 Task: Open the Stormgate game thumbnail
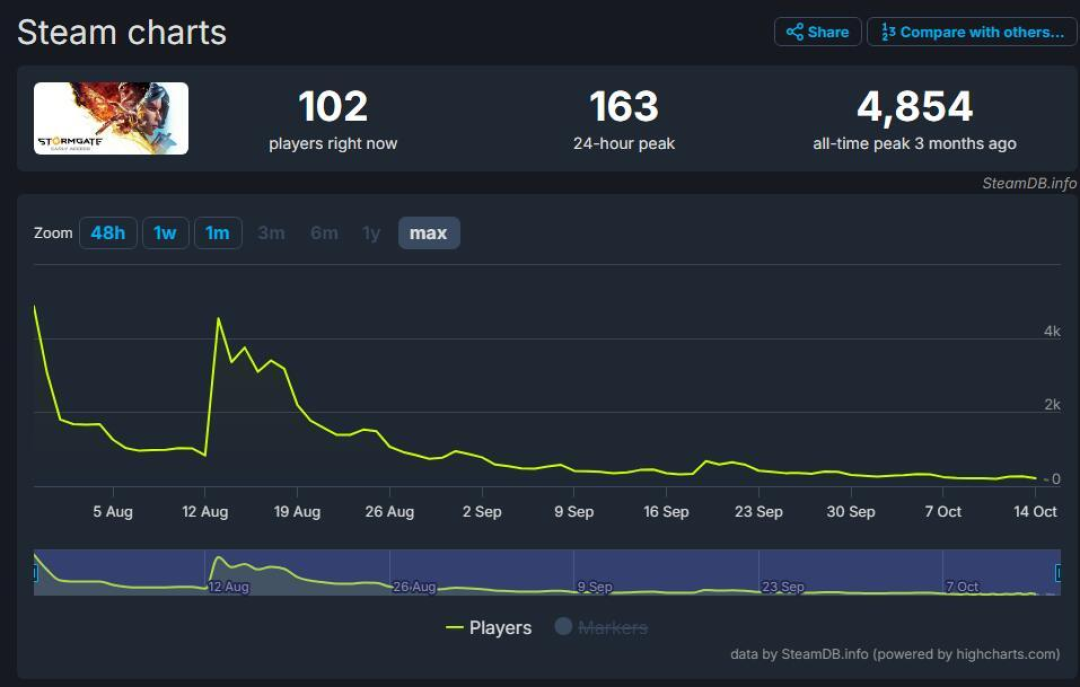click(111, 119)
